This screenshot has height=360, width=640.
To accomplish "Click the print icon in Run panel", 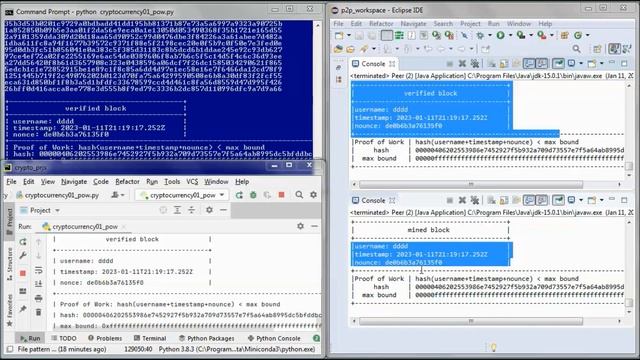I will tap(38, 298).
